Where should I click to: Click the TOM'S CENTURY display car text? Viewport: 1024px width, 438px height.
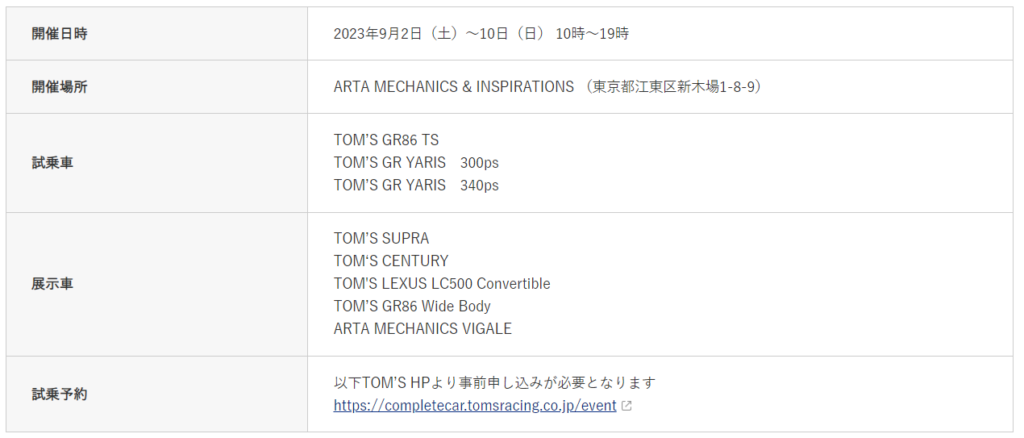click(391, 261)
